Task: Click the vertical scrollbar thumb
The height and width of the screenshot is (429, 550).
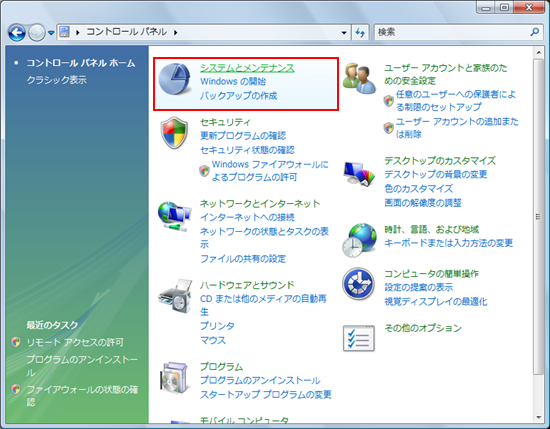Action: (x=538, y=216)
